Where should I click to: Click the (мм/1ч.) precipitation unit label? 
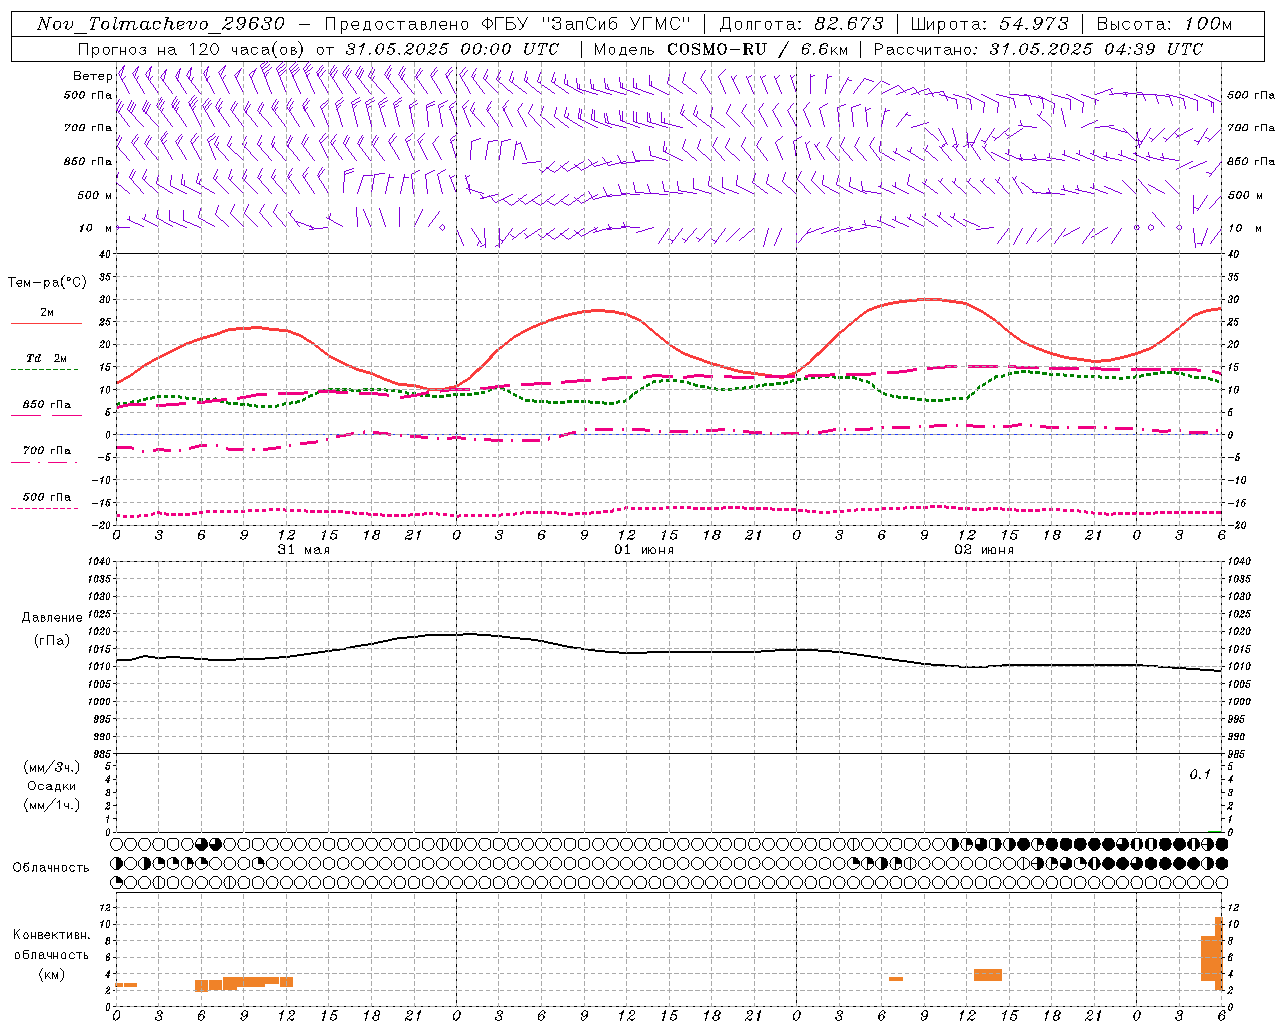pos(52,805)
